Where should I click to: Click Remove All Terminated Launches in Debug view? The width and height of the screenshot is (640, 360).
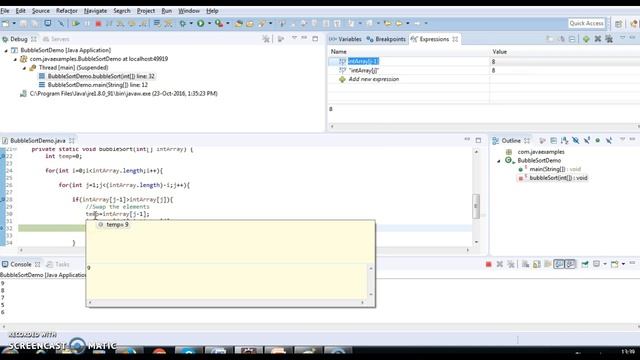coord(266,39)
